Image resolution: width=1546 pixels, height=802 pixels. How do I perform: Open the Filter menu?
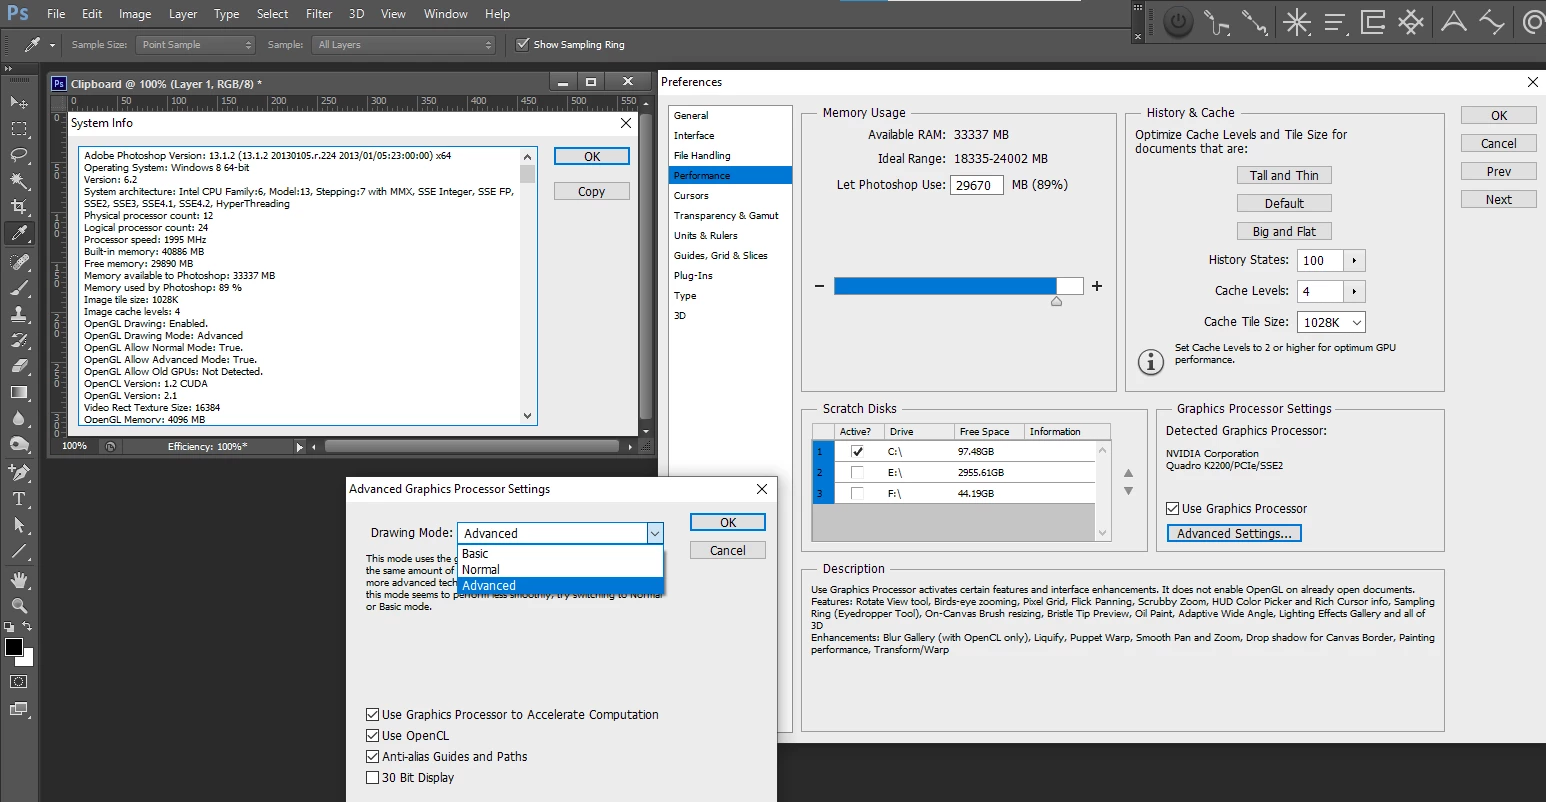coord(319,14)
